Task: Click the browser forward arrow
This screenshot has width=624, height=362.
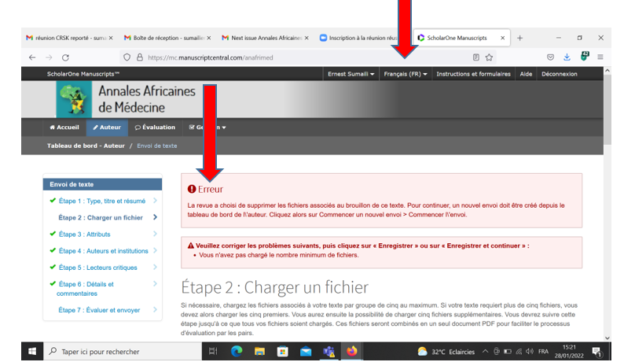Action: 49,58
